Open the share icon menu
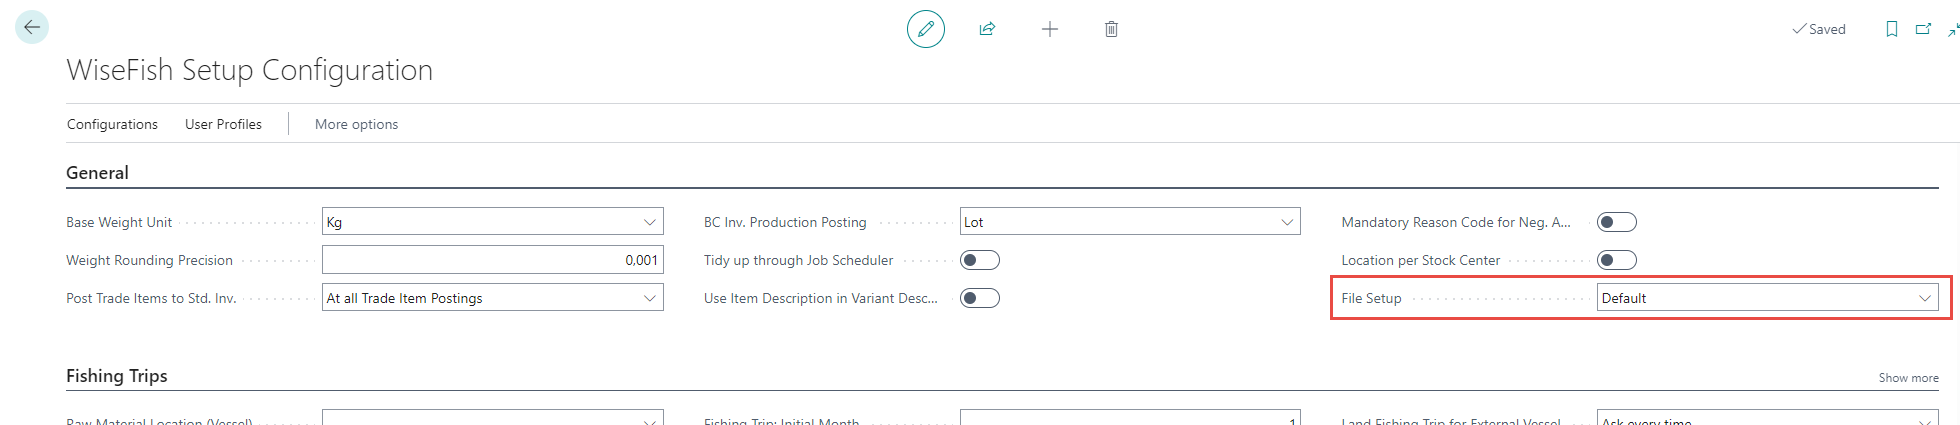Screen dimensions: 1960x425 click(x=987, y=29)
